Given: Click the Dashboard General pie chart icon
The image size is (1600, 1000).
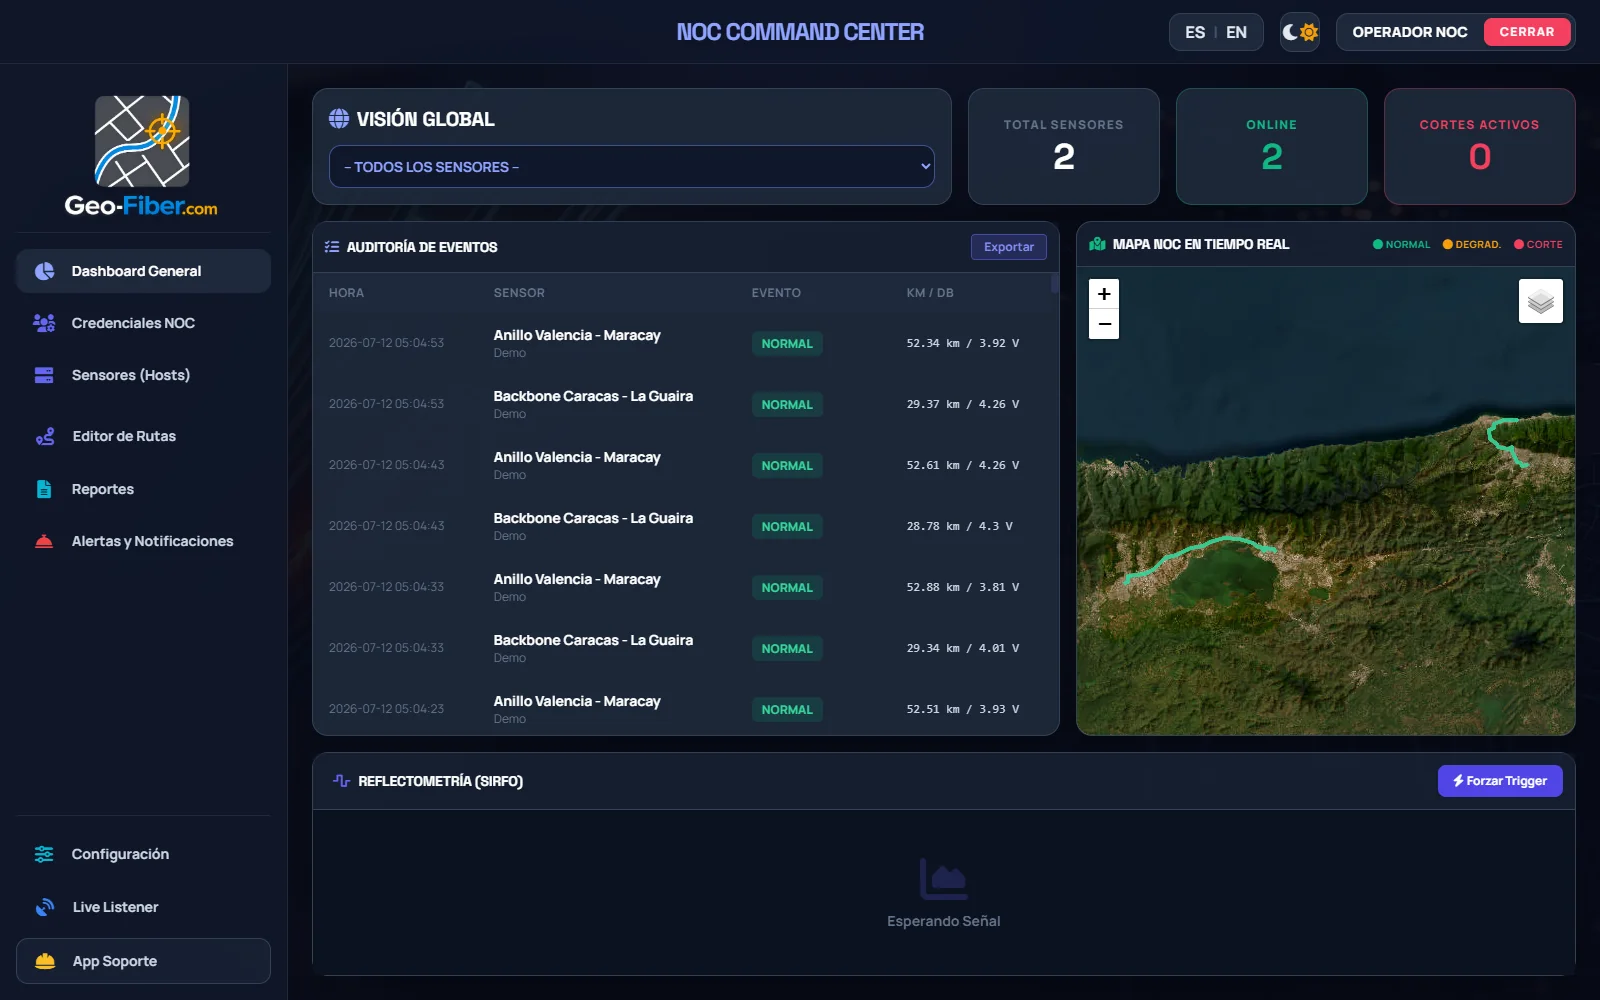Looking at the screenshot, I should tap(44, 271).
